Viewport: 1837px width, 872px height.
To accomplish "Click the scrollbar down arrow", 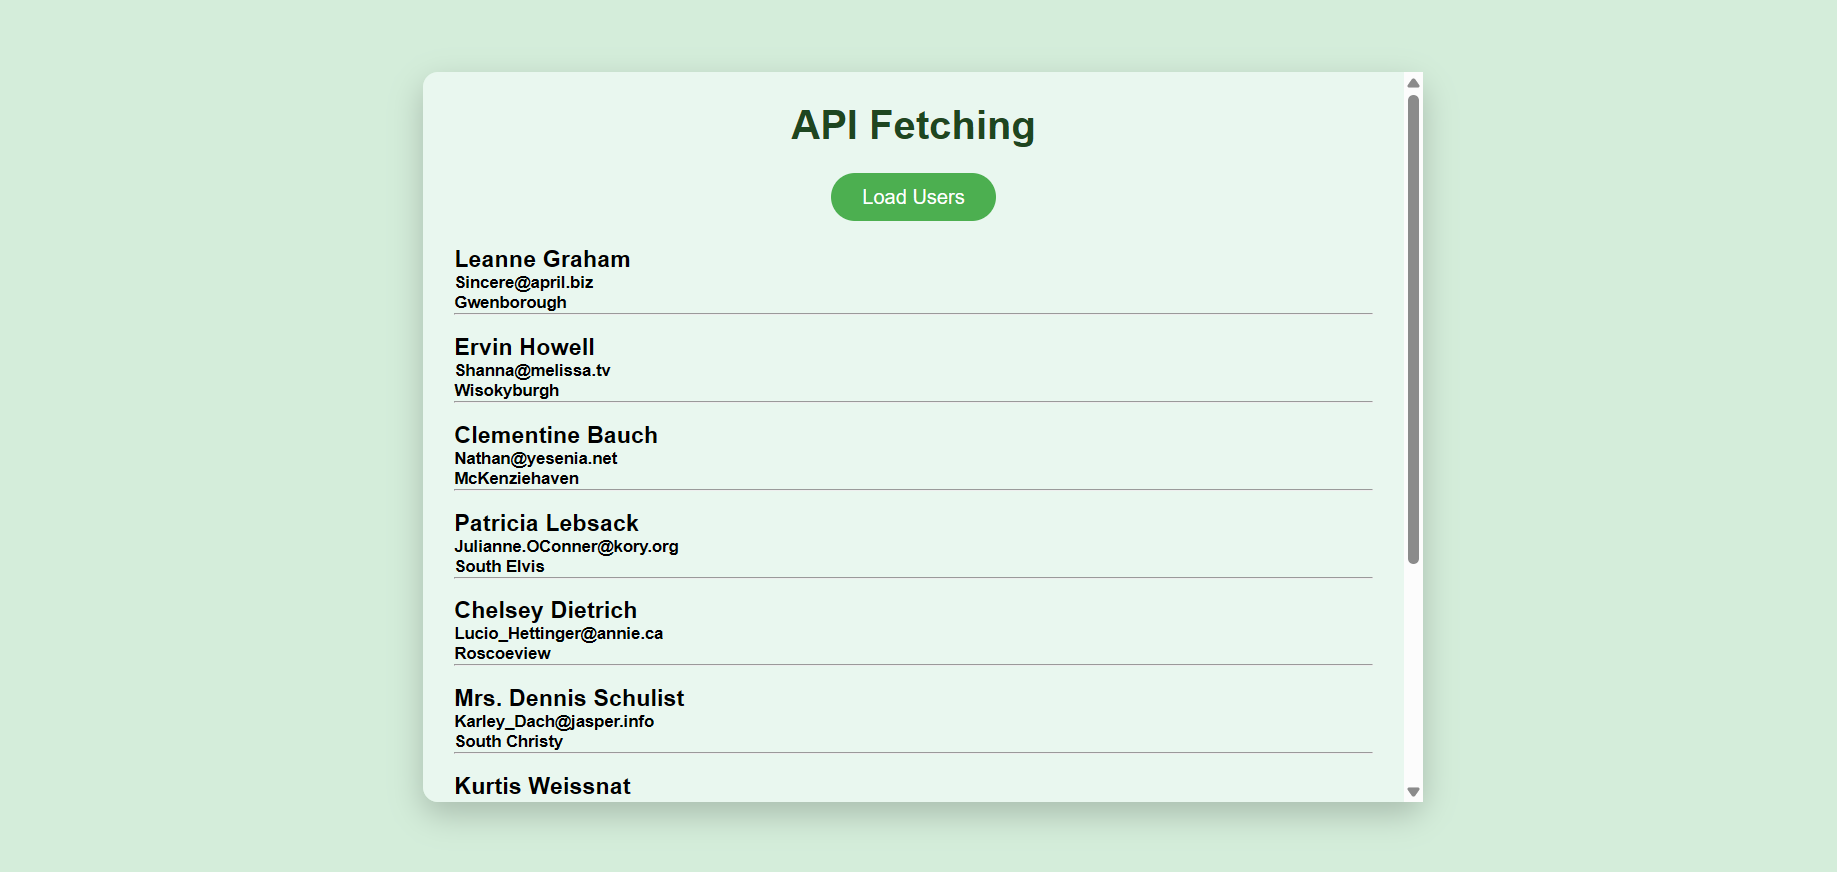I will coord(1413,791).
